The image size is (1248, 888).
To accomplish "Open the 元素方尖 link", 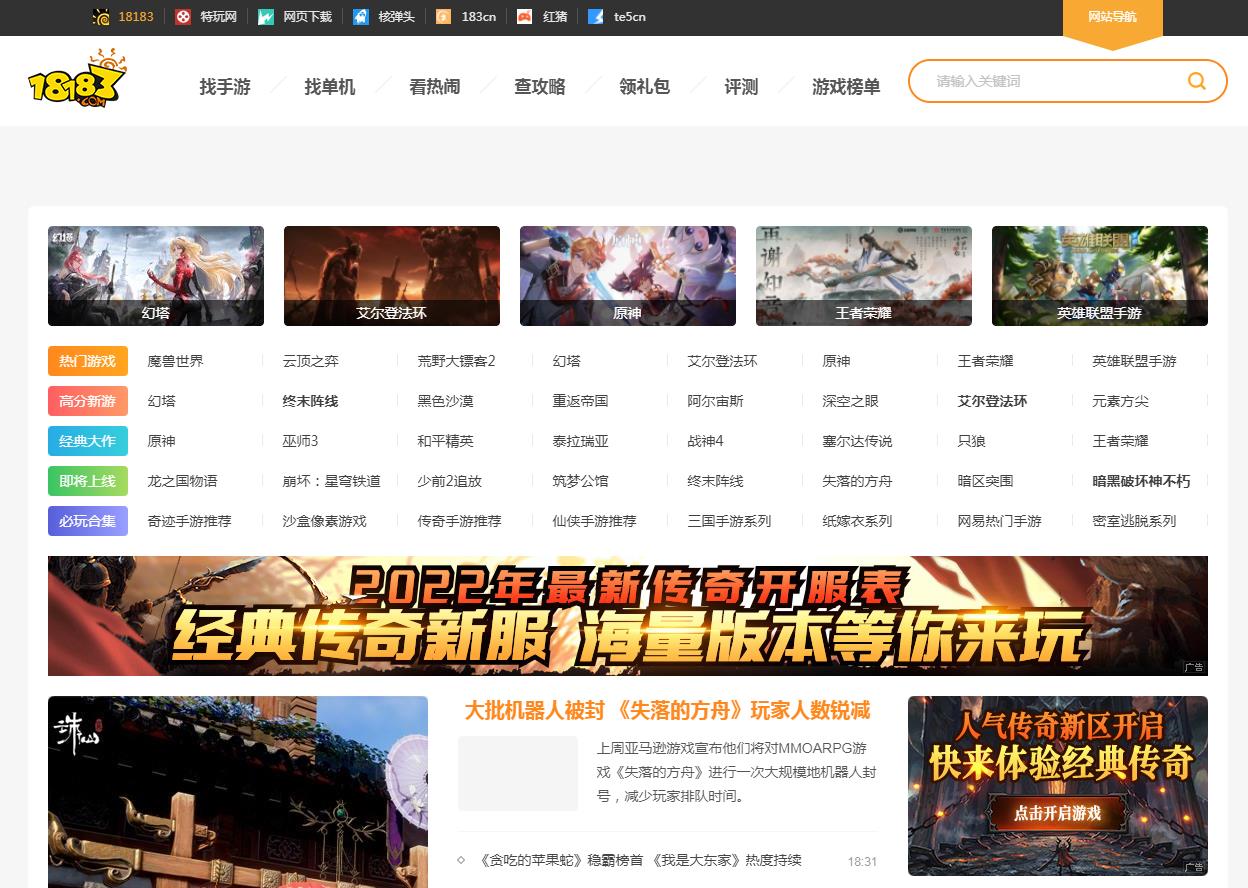I will (1121, 401).
